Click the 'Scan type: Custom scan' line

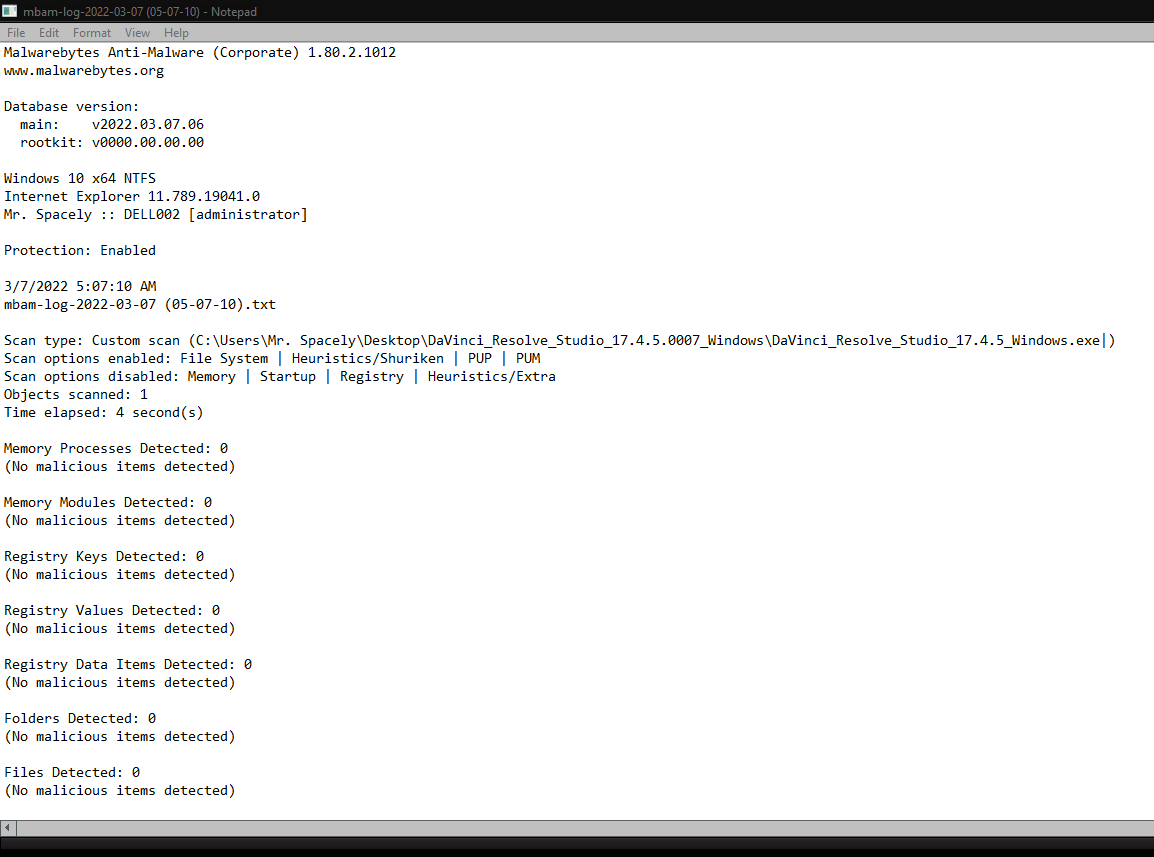click(559, 340)
